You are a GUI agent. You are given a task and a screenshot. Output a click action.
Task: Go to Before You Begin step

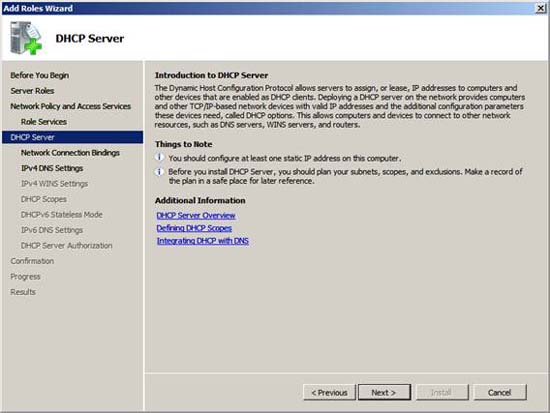pos(40,75)
